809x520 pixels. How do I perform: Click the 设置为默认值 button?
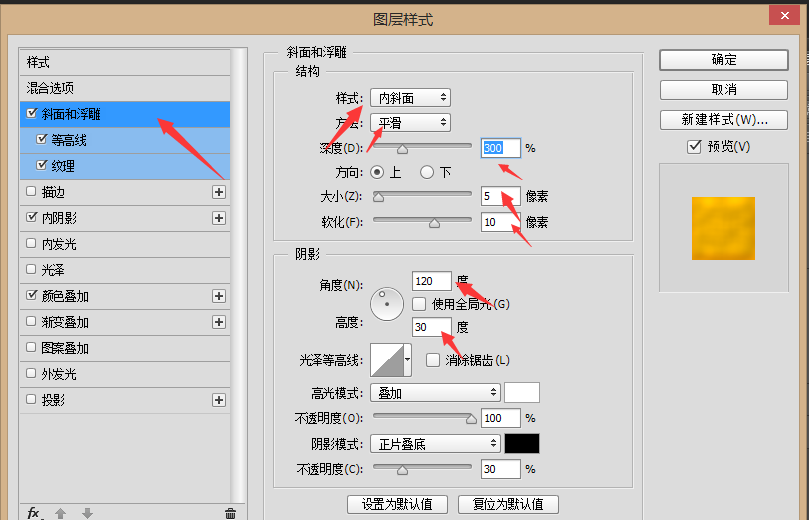397,504
